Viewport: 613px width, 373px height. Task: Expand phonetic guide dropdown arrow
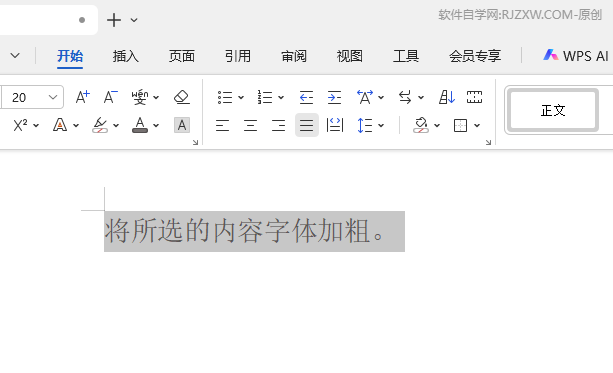tap(156, 97)
